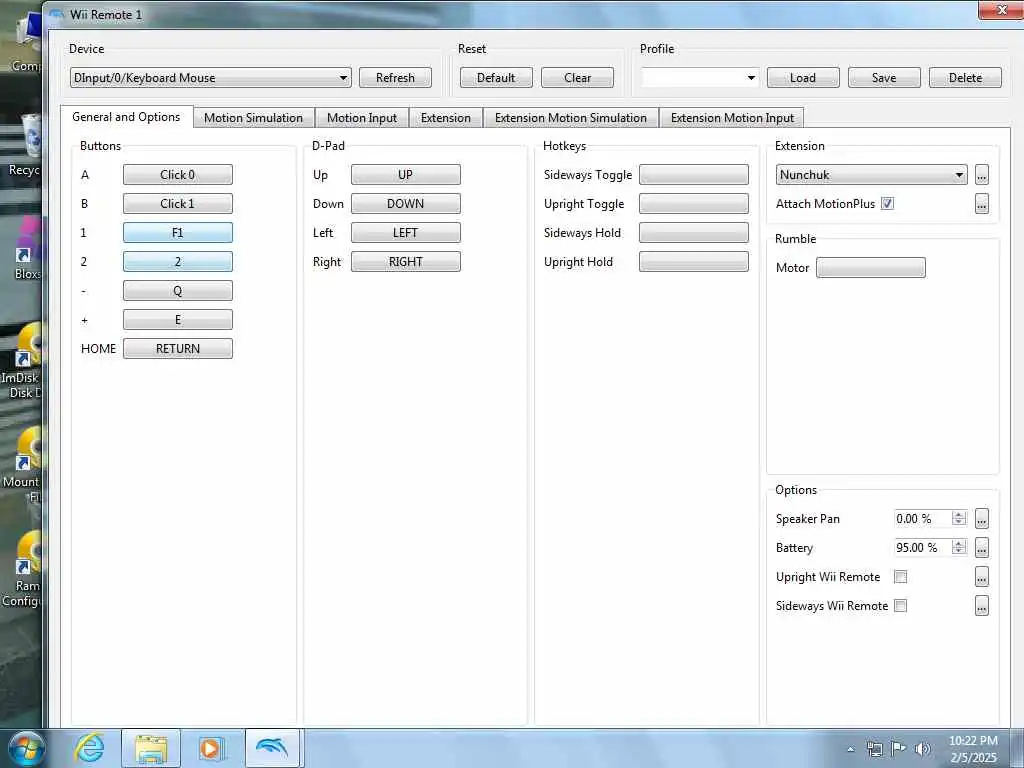The image size is (1024, 768).
Task: Select Extension Motion Input tab
Action: coord(732,118)
